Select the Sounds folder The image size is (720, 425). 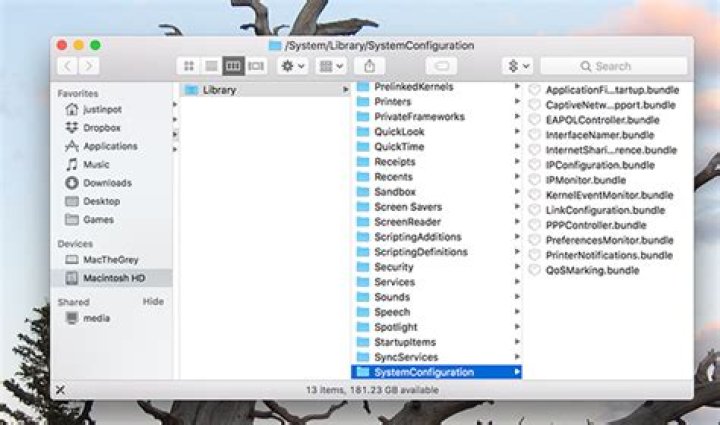coord(439,297)
